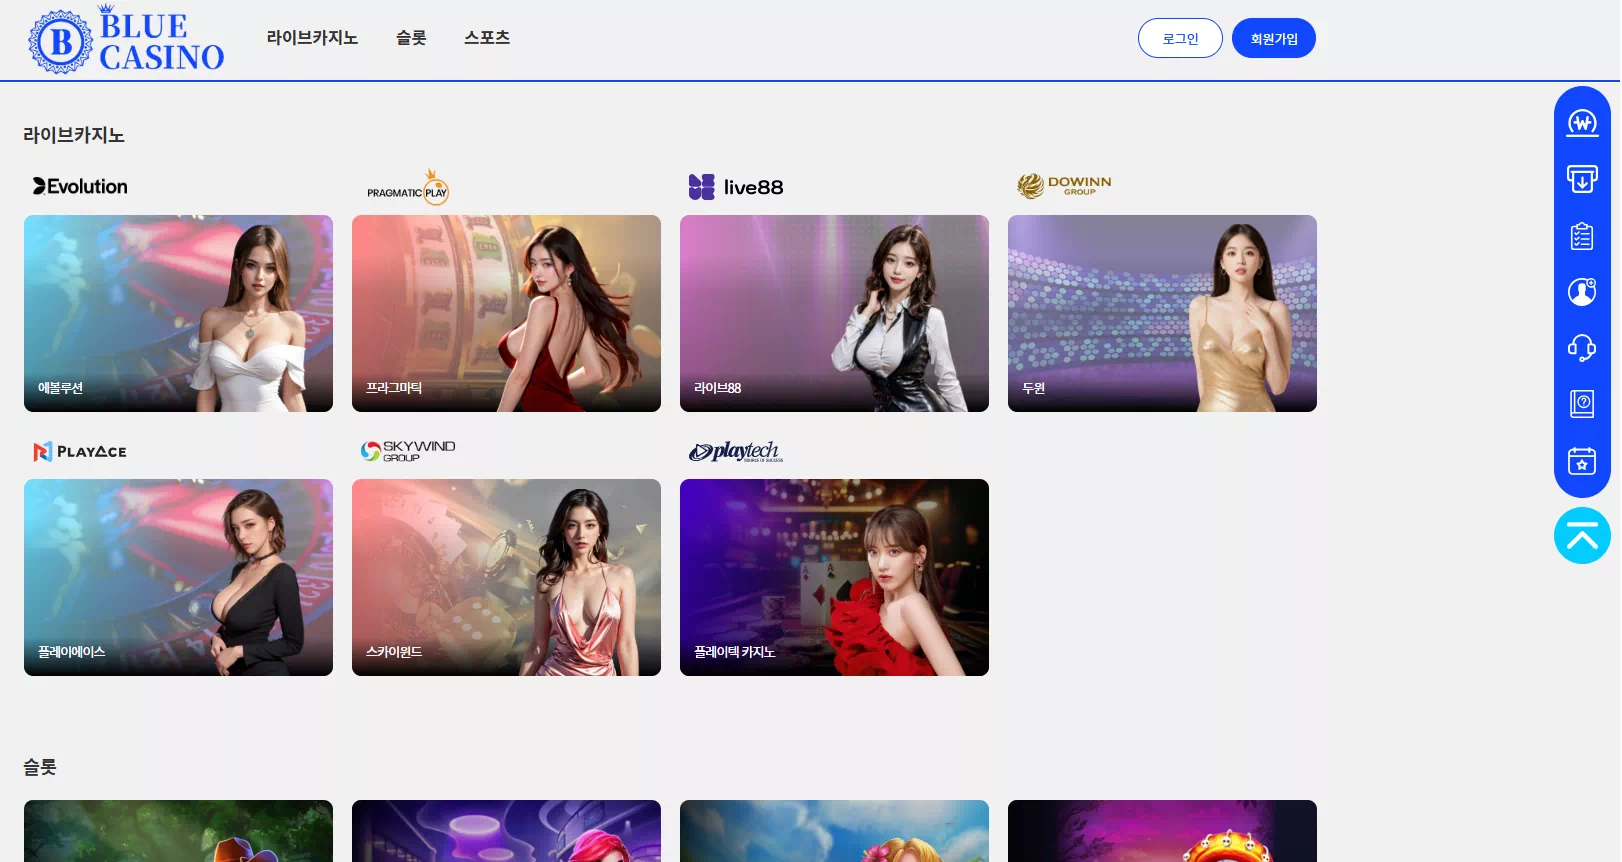
Task: Open the 라이브88 live casino card
Action: pyautogui.click(x=834, y=313)
